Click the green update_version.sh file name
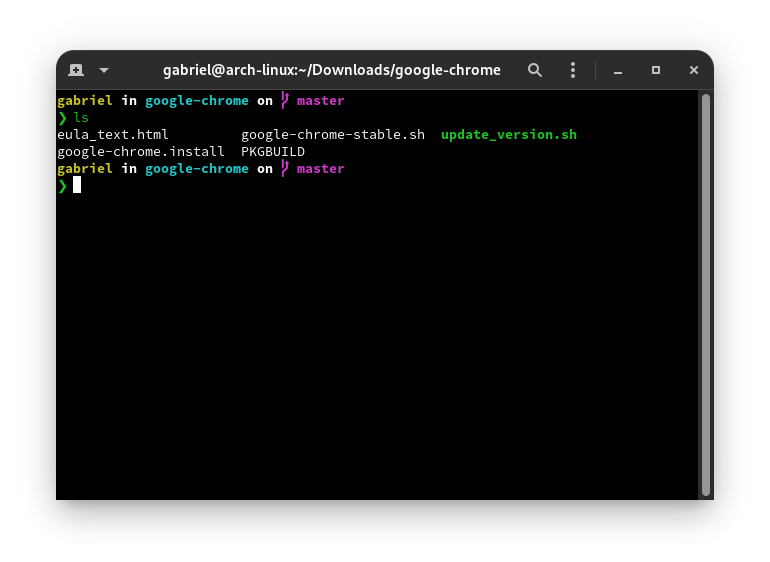Viewport: 770px width, 562px height. [508, 134]
